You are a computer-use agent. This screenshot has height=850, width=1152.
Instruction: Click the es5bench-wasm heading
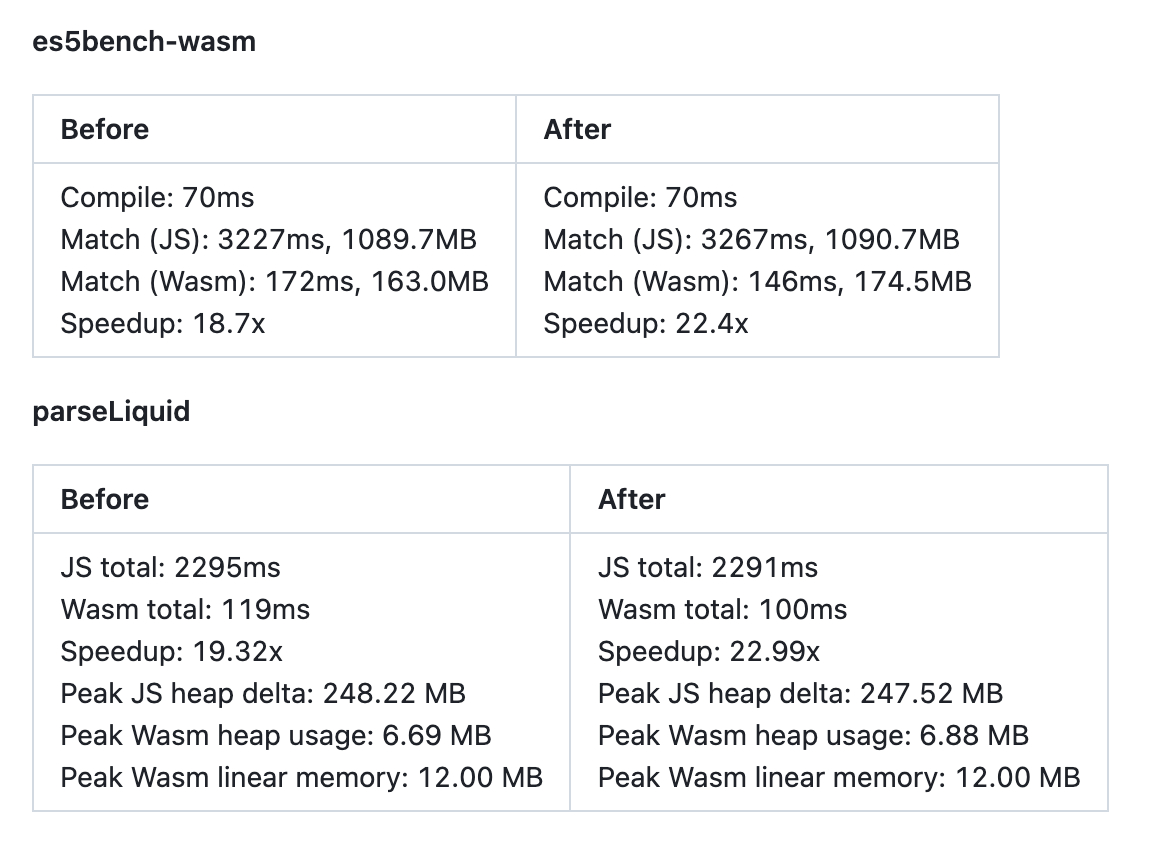144,42
